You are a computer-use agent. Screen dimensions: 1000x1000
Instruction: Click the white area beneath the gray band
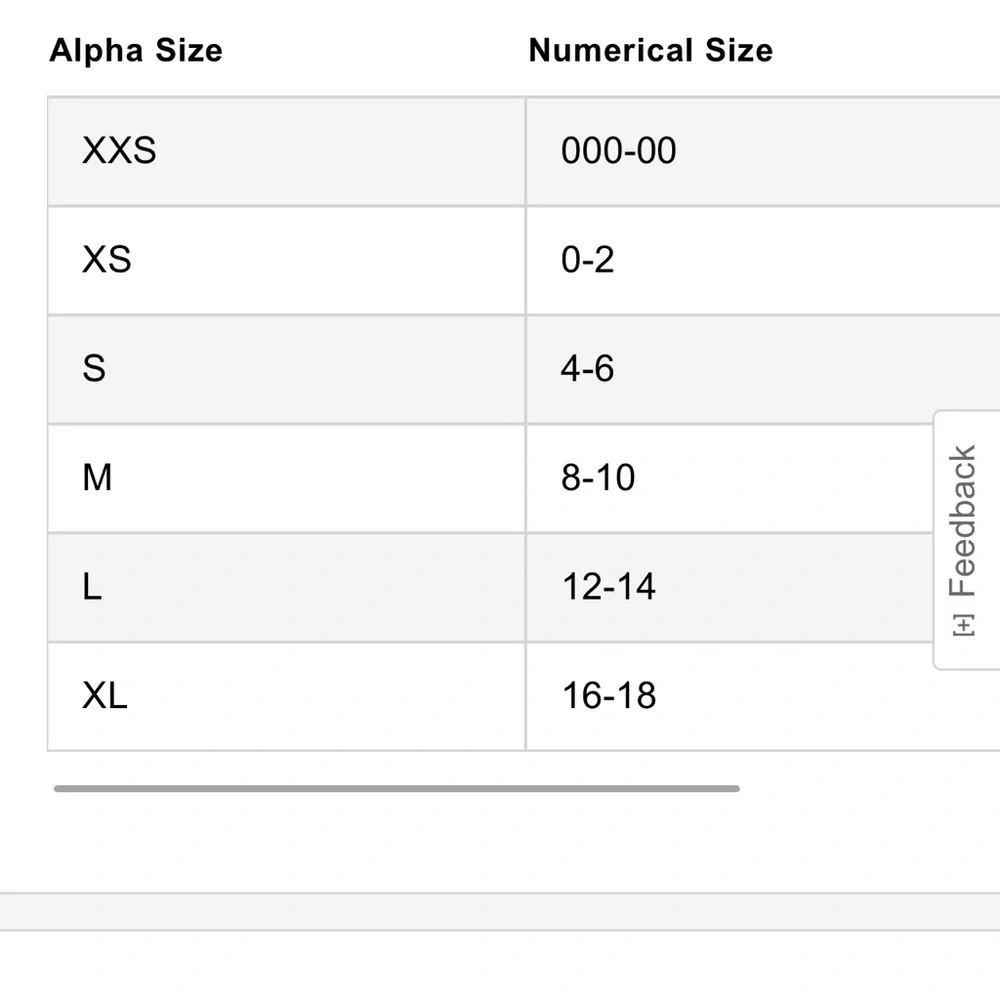click(x=500, y=966)
